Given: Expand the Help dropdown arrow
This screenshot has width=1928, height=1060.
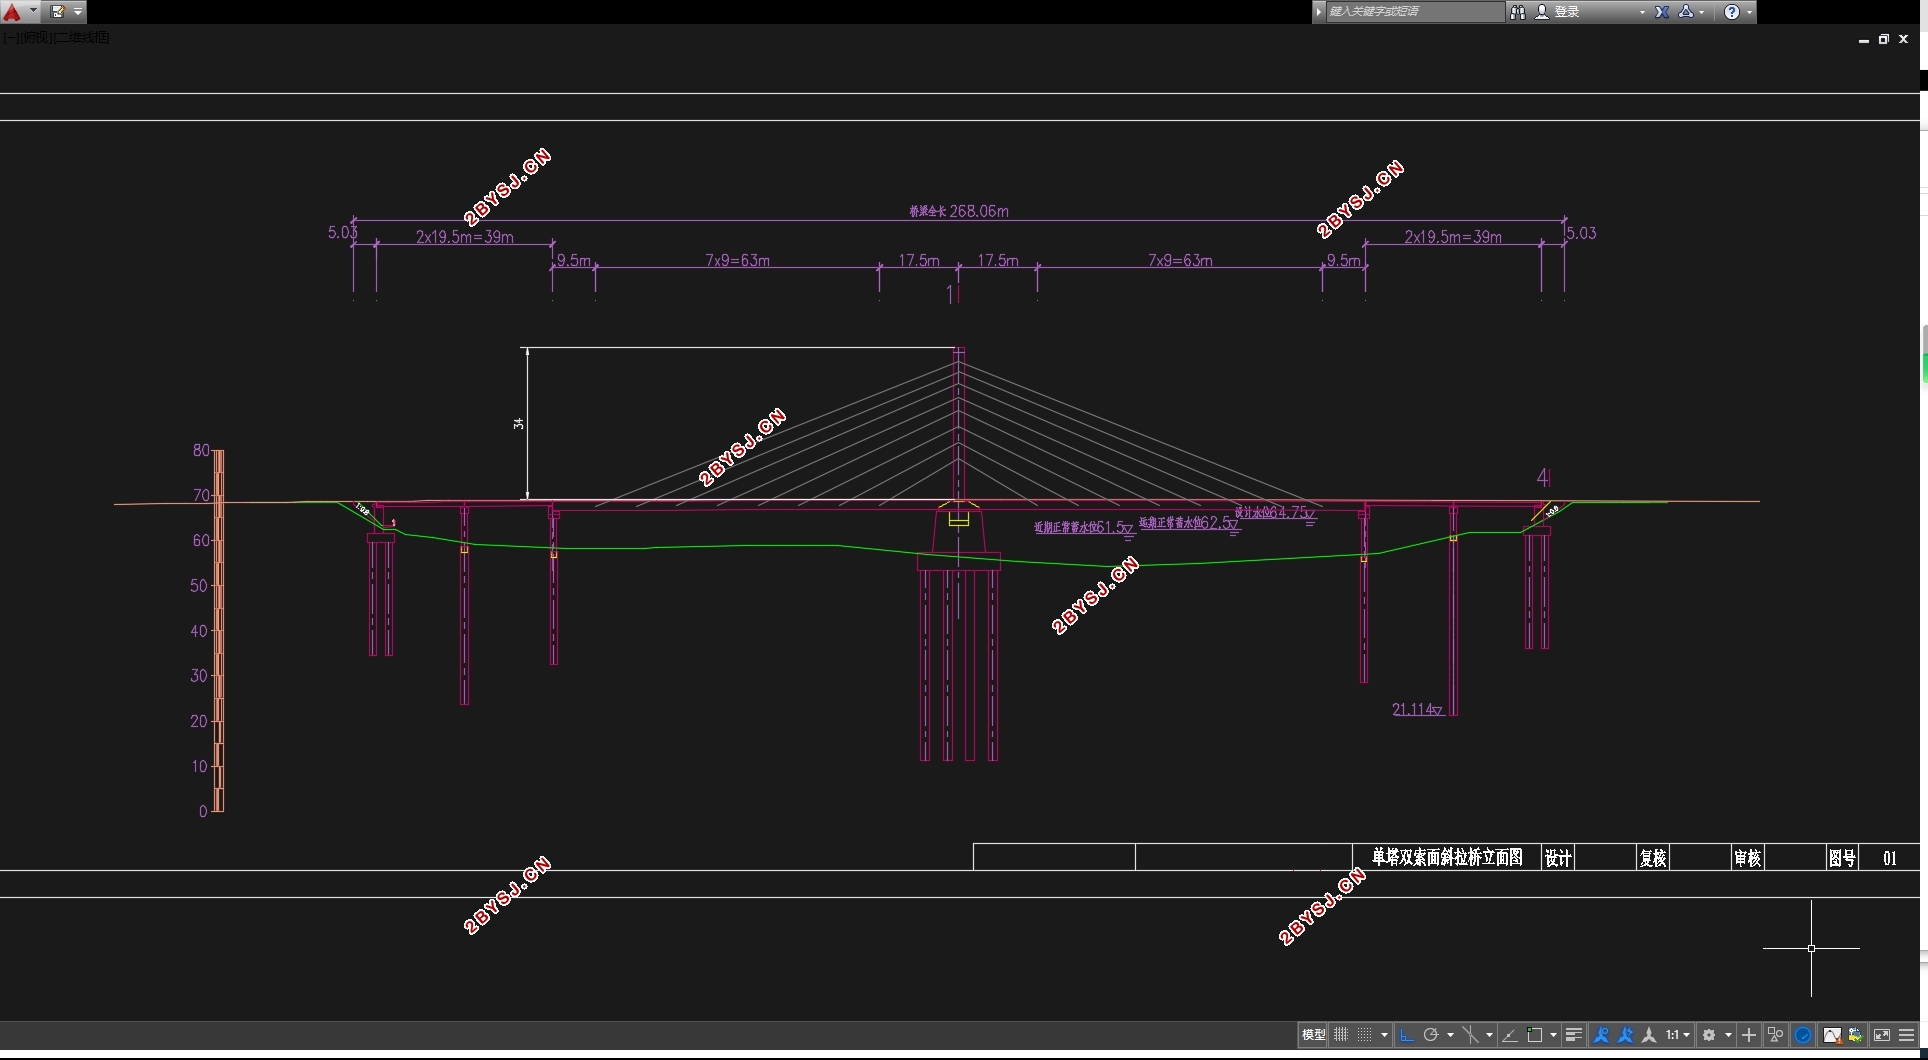Looking at the screenshot, I should [x=1749, y=12].
